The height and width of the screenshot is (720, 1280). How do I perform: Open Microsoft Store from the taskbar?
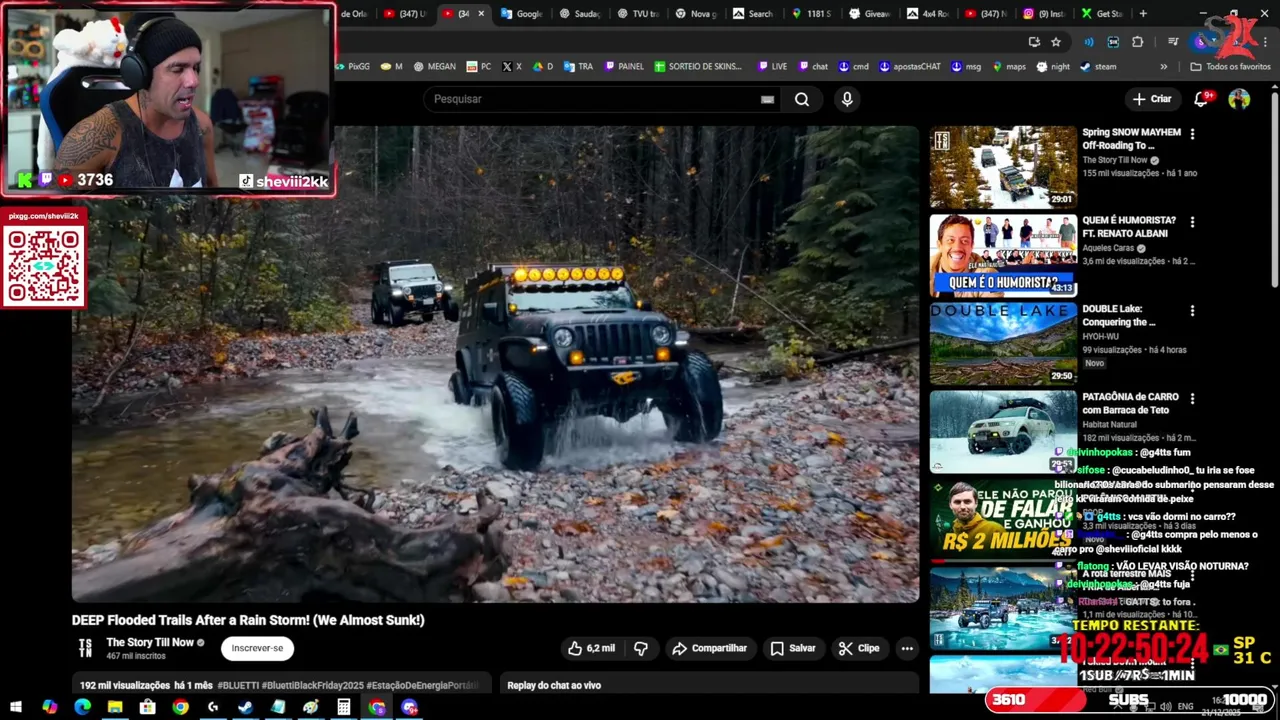(148, 707)
